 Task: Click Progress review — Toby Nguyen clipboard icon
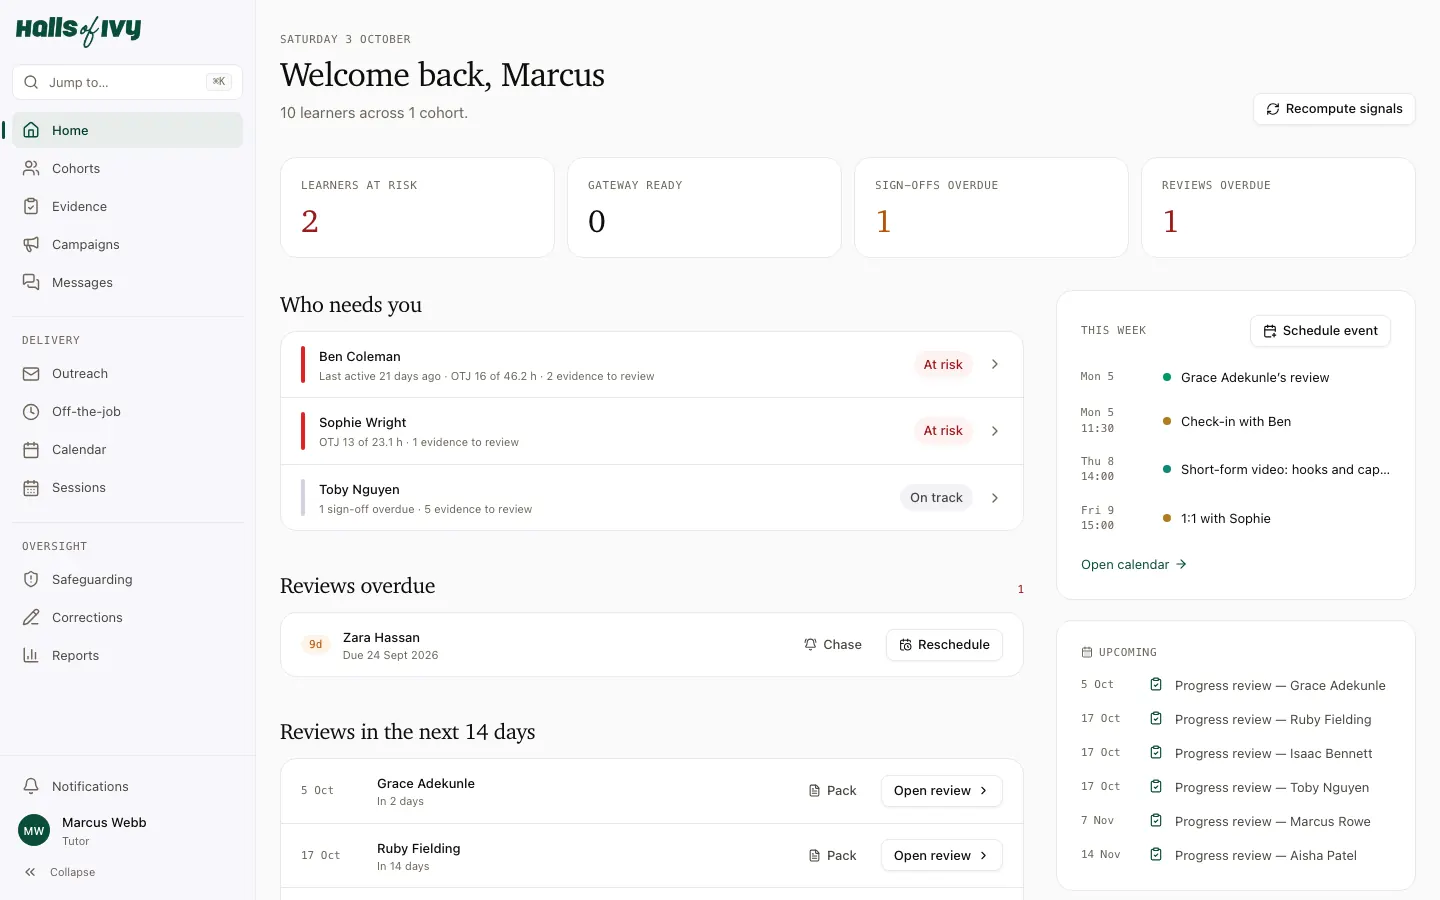coord(1156,787)
